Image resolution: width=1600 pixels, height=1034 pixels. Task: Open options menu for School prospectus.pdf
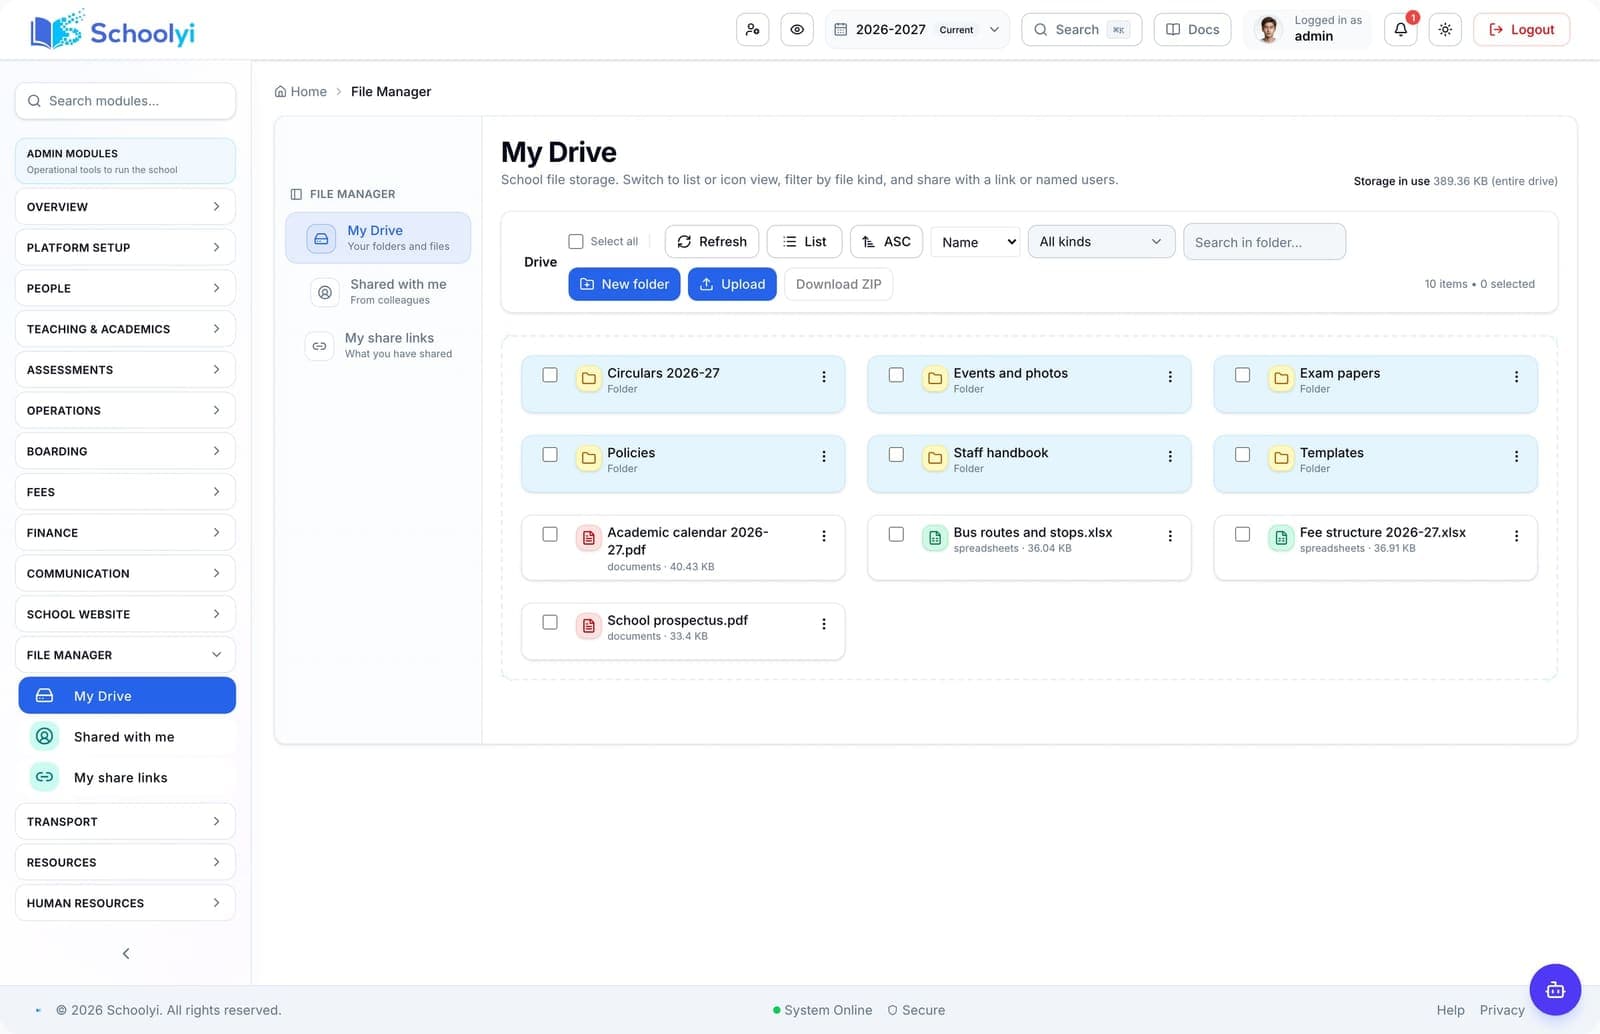(824, 624)
